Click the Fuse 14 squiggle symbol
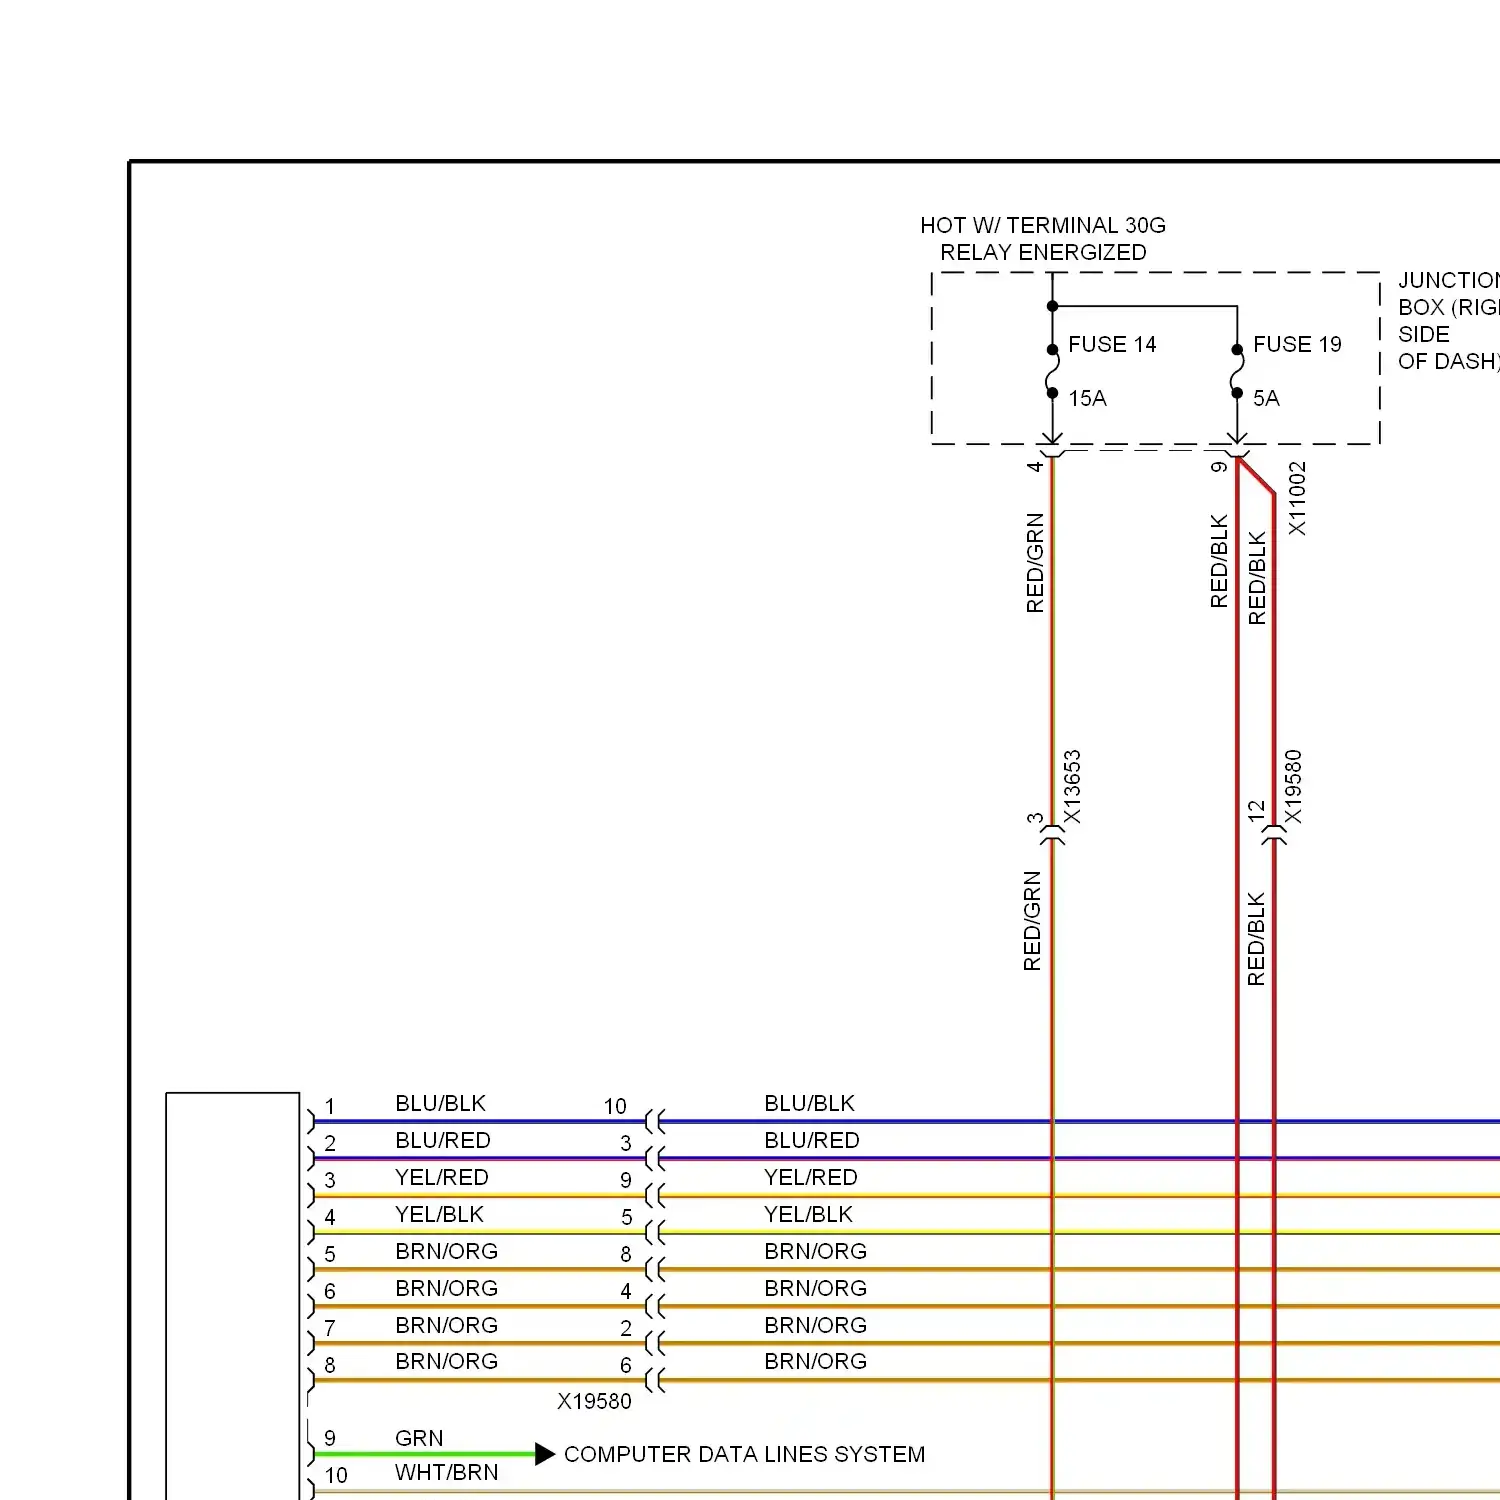The width and height of the screenshot is (1500, 1500). [x=1052, y=371]
